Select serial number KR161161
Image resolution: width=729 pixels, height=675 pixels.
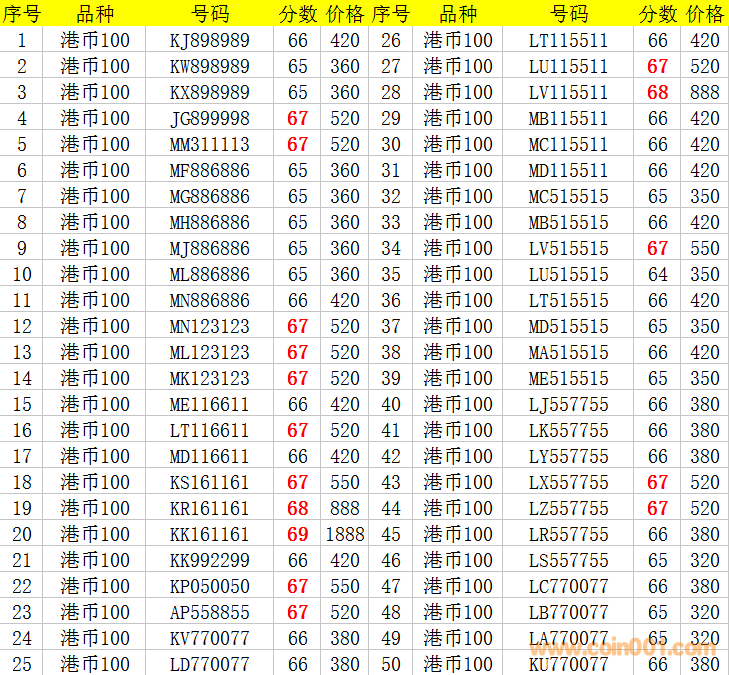tap(209, 509)
